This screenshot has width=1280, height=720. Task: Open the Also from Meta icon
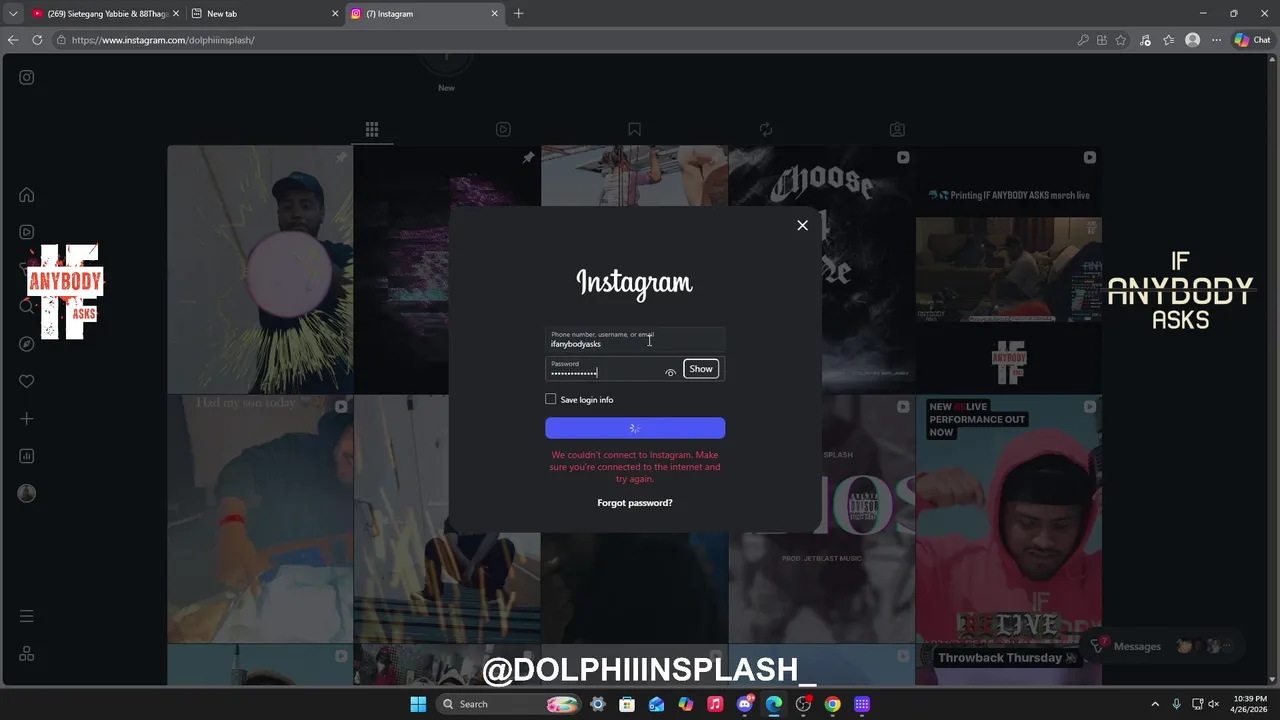tap(27, 653)
